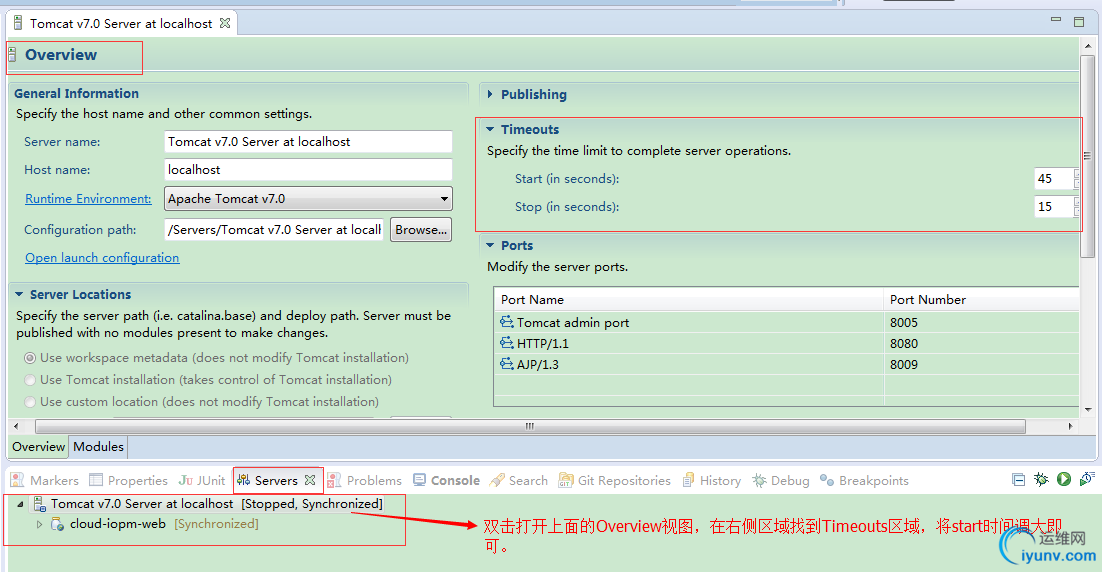Open the Problems view tab
The width and height of the screenshot is (1102, 572).
pos(365,480)
